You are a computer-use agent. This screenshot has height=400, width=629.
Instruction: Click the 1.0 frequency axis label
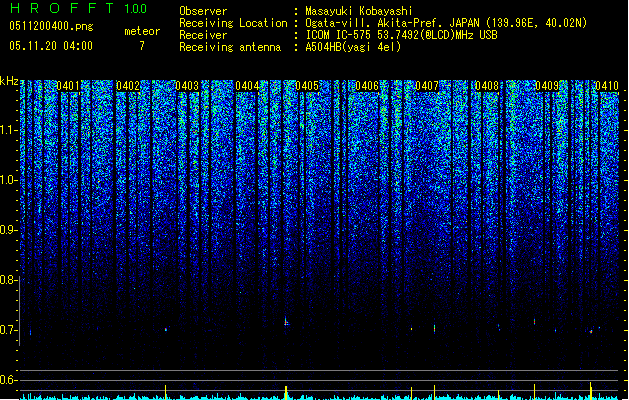(9, 180)
